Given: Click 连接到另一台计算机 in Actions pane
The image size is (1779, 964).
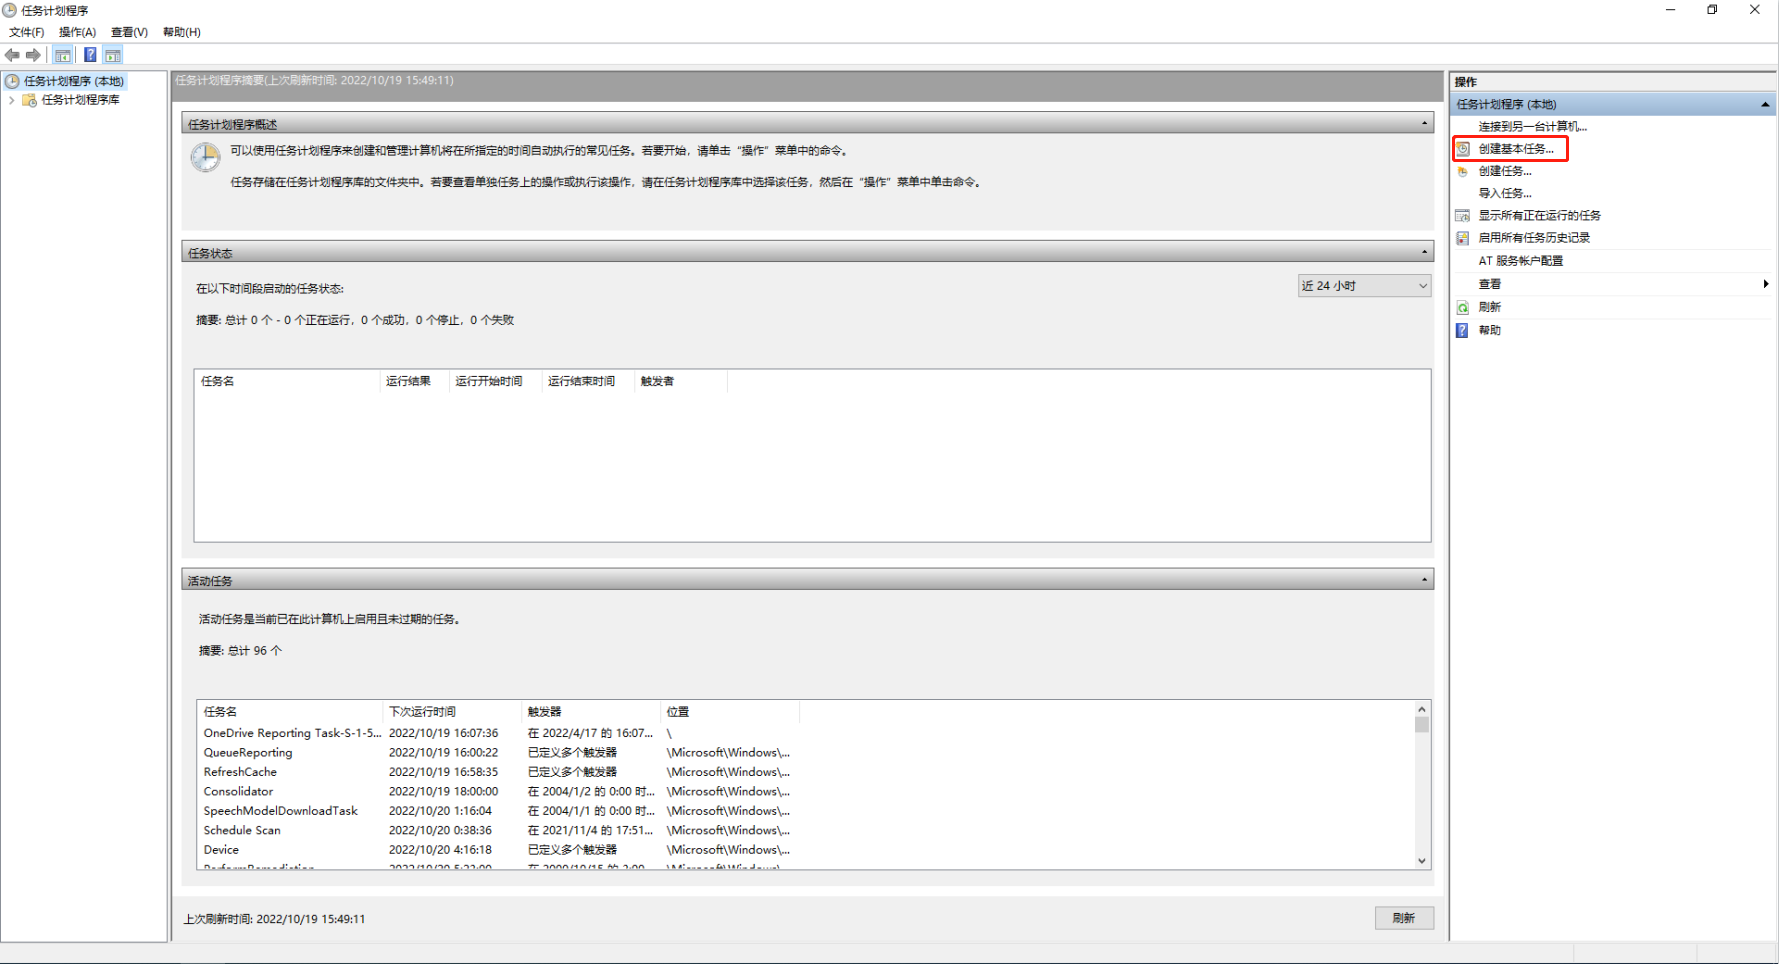Looking at the screenshot, I should pyautogui.click(x=1532, y=127).
